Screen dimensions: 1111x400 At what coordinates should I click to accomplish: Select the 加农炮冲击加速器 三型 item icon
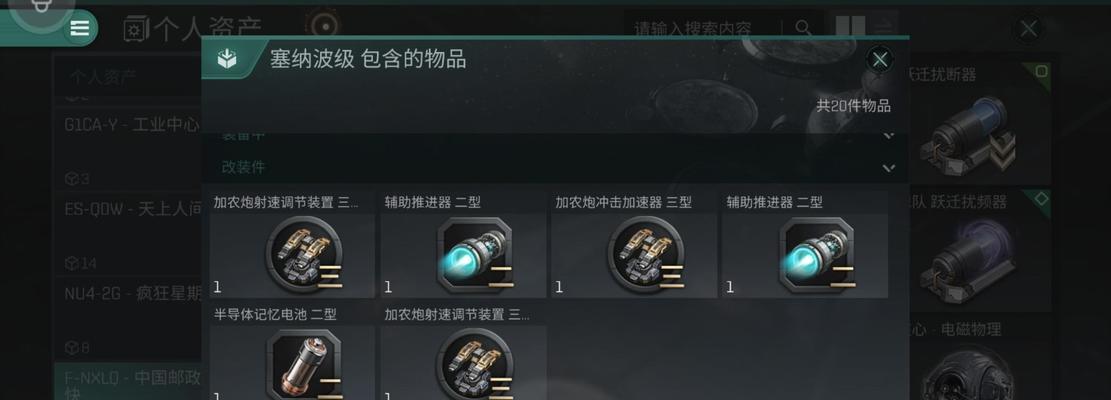pyautogui.click(x=645, y=254)
